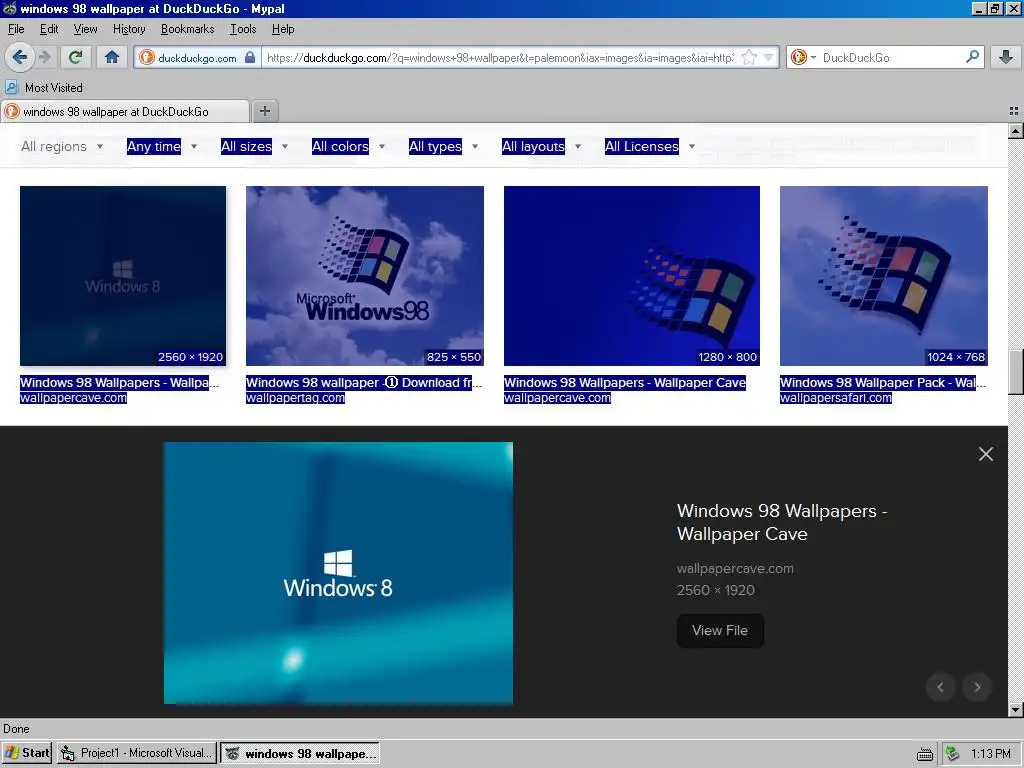Open the File menu

pyautogui.click(x=16, y=29)
